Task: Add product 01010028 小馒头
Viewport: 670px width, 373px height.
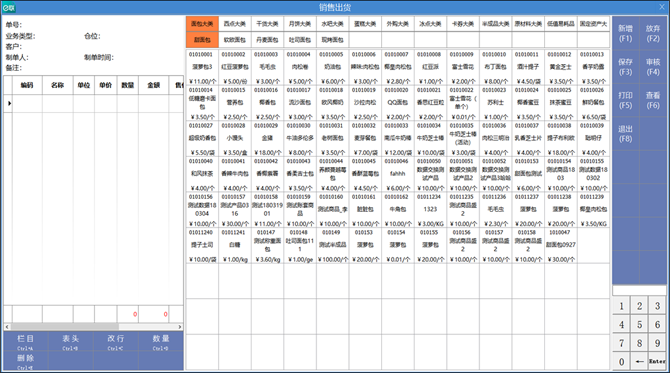Action: click(x=235, y=138)
